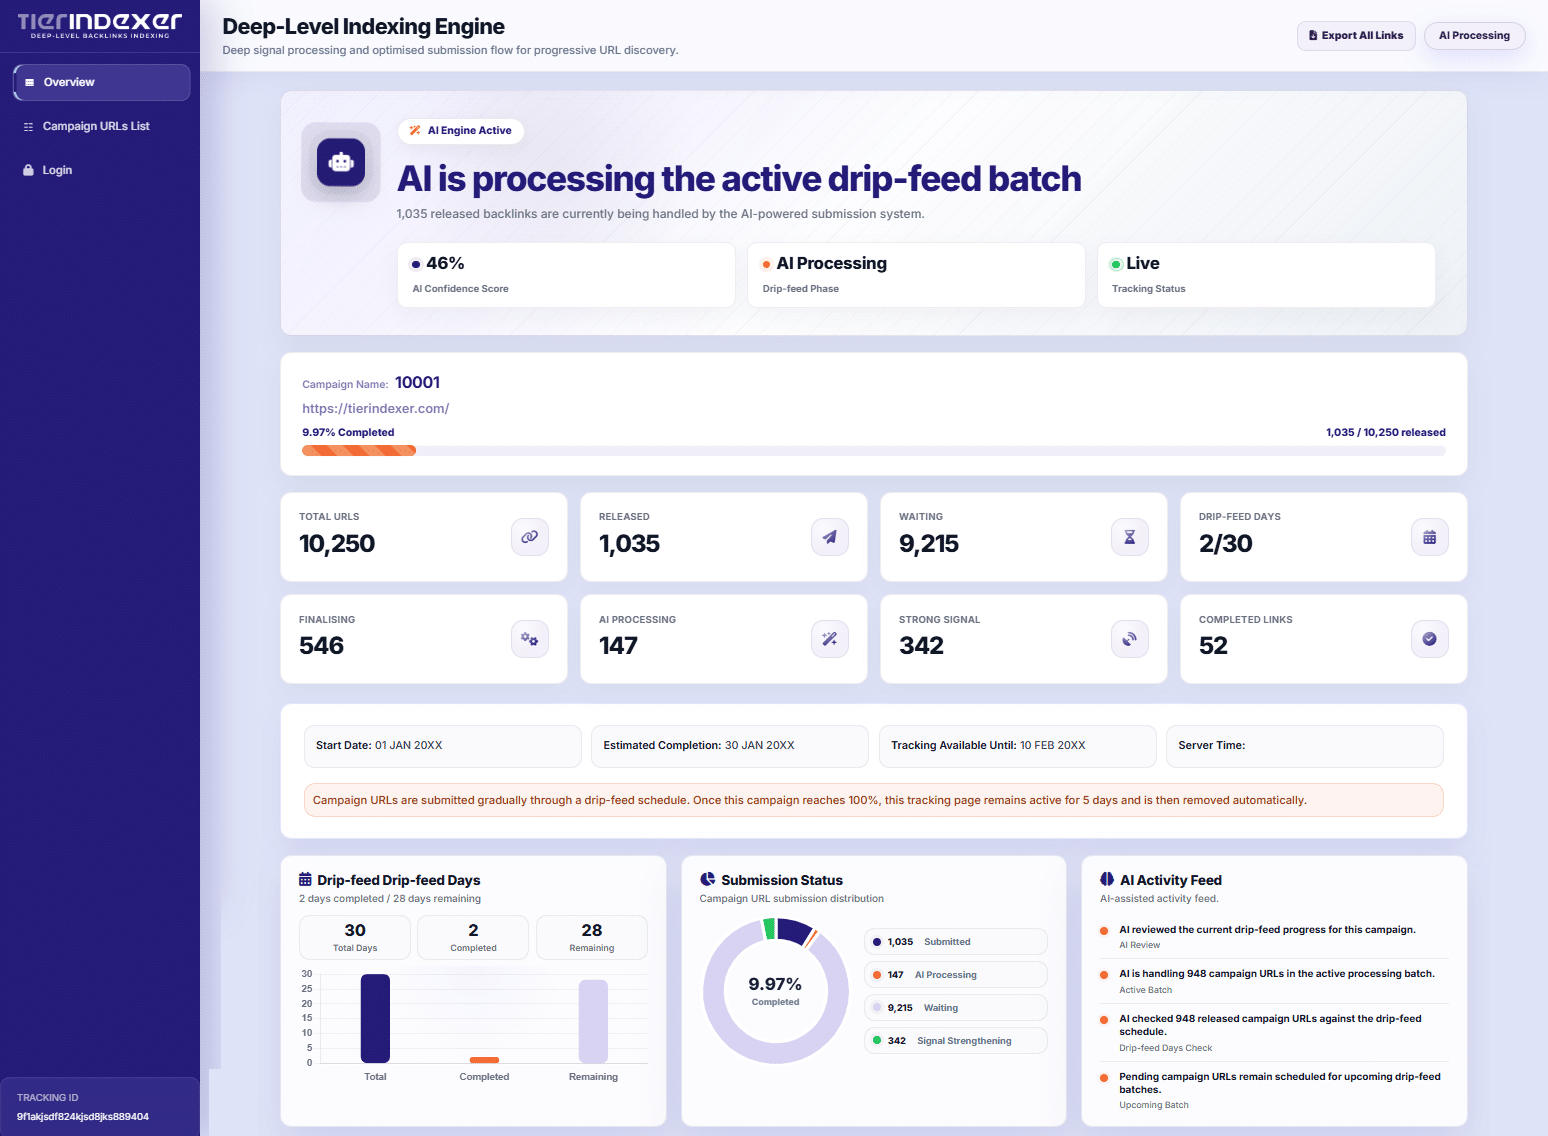Click feed entry "AI reviewed the current drip-feed progress"
Image resolution: width=1548 pixels, height=1136 pixels.
(x=1272, y=937)
